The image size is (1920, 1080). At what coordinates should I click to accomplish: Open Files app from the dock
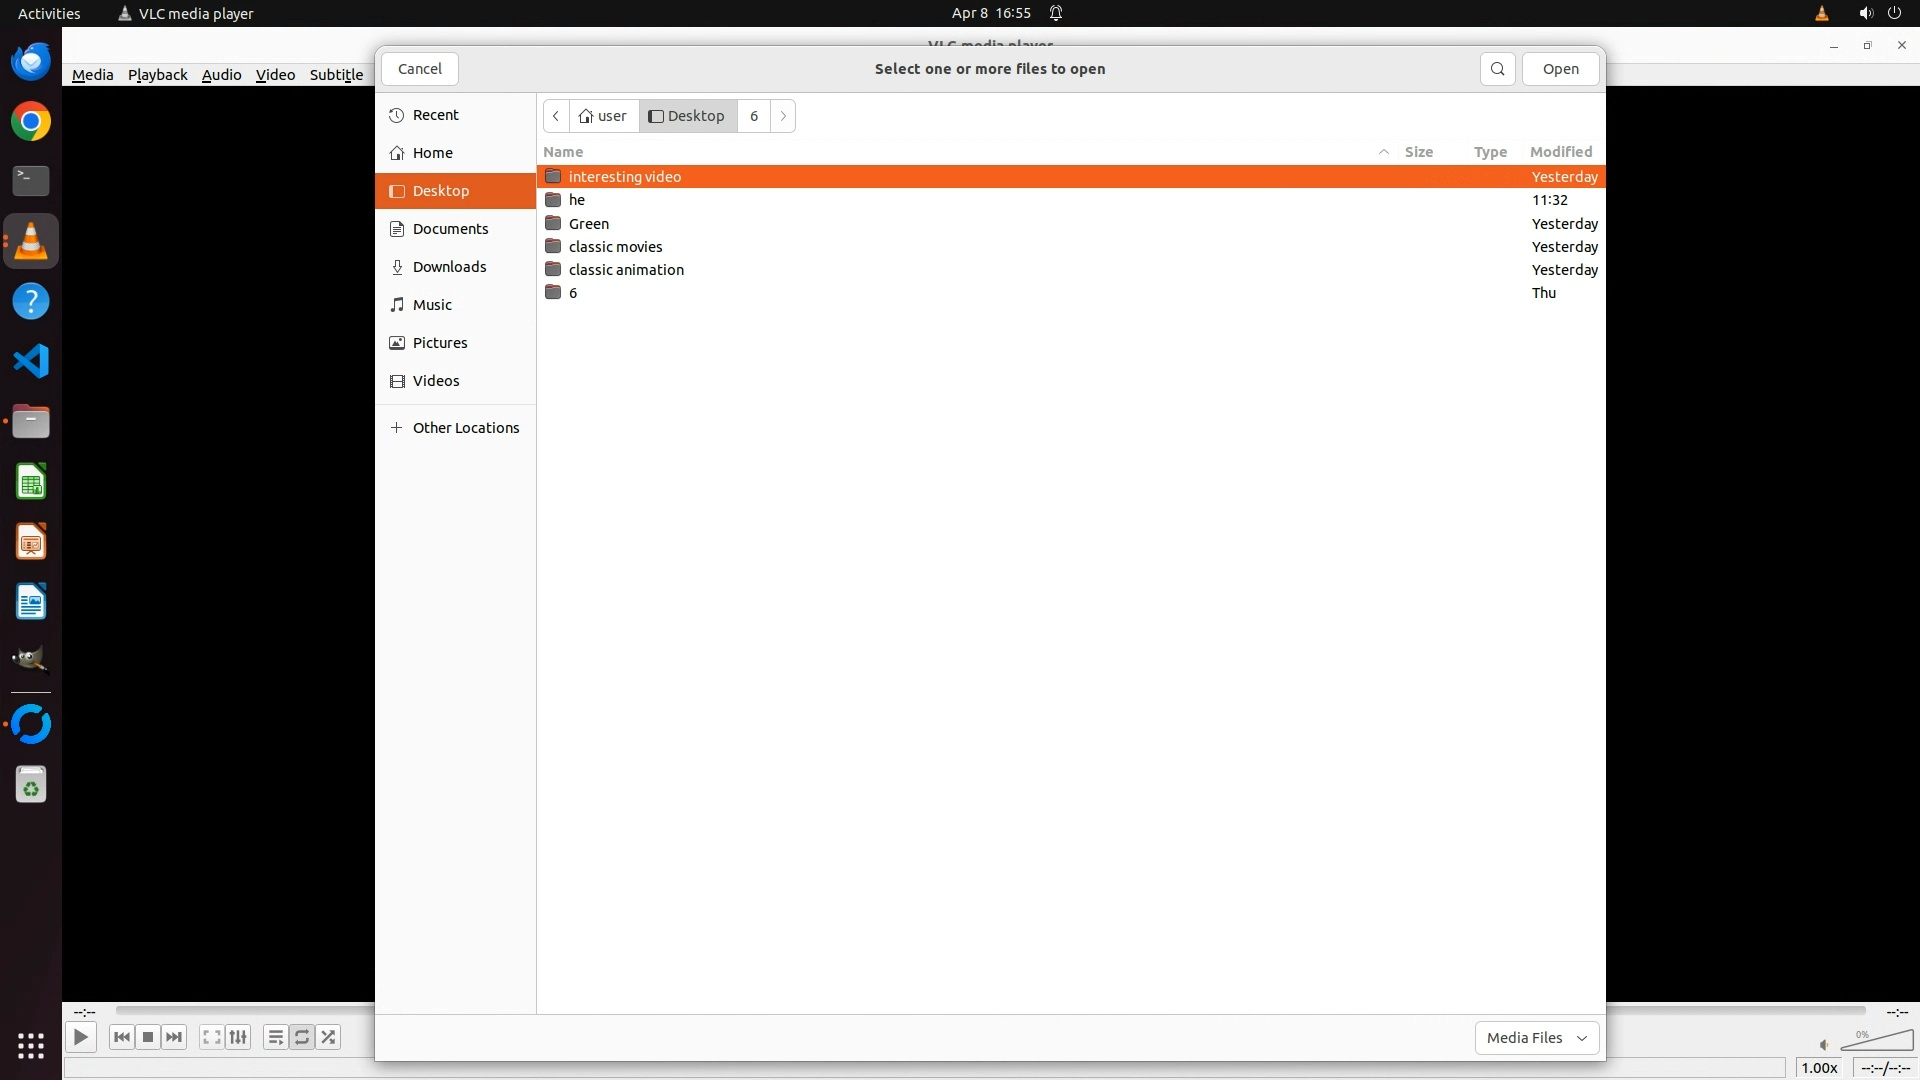tap(31, 422)
